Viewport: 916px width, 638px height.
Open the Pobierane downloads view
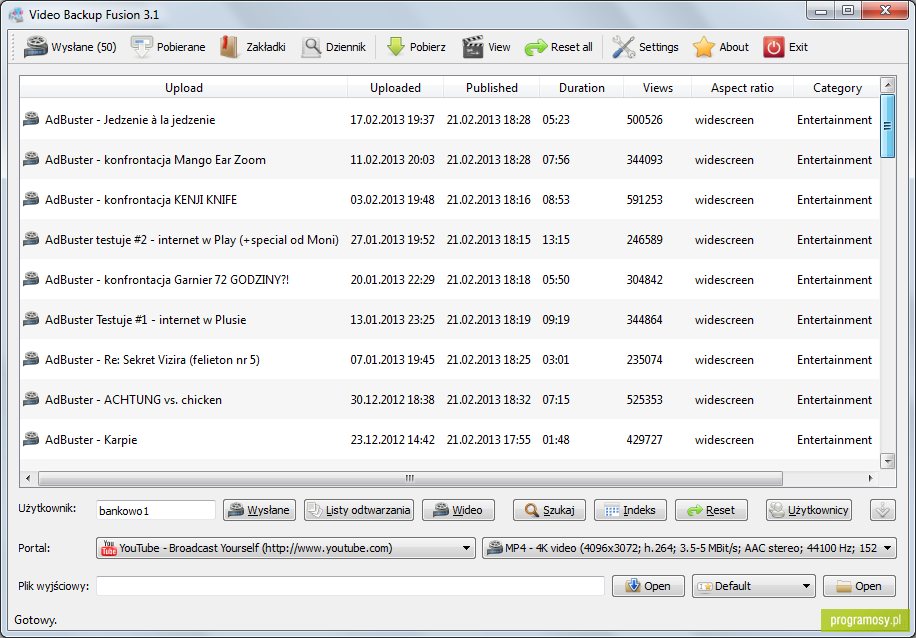click(x=168, y=47)
